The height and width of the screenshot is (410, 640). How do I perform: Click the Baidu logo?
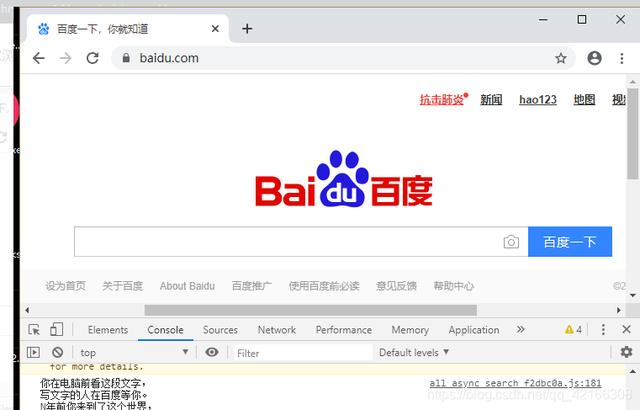pyautogui.click(x=344, y=179)
